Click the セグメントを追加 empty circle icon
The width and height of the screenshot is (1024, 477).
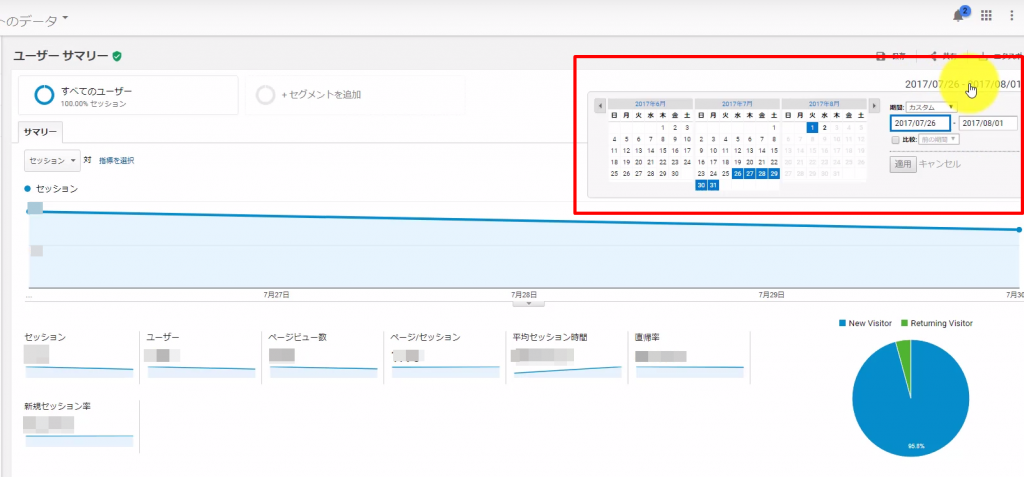[265, 95]
